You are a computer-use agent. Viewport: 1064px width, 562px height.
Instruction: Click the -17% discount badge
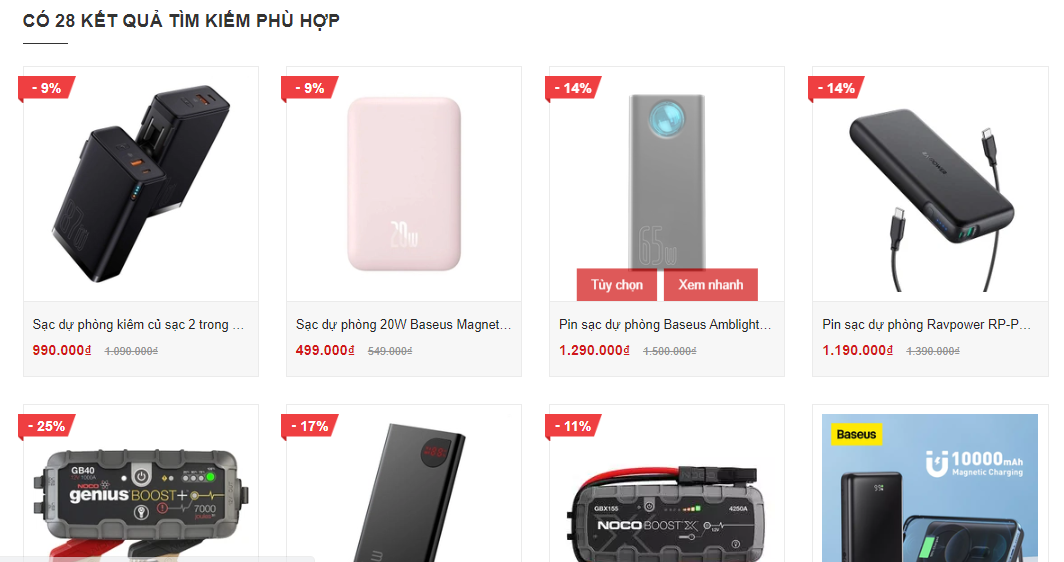click(309, 426)
